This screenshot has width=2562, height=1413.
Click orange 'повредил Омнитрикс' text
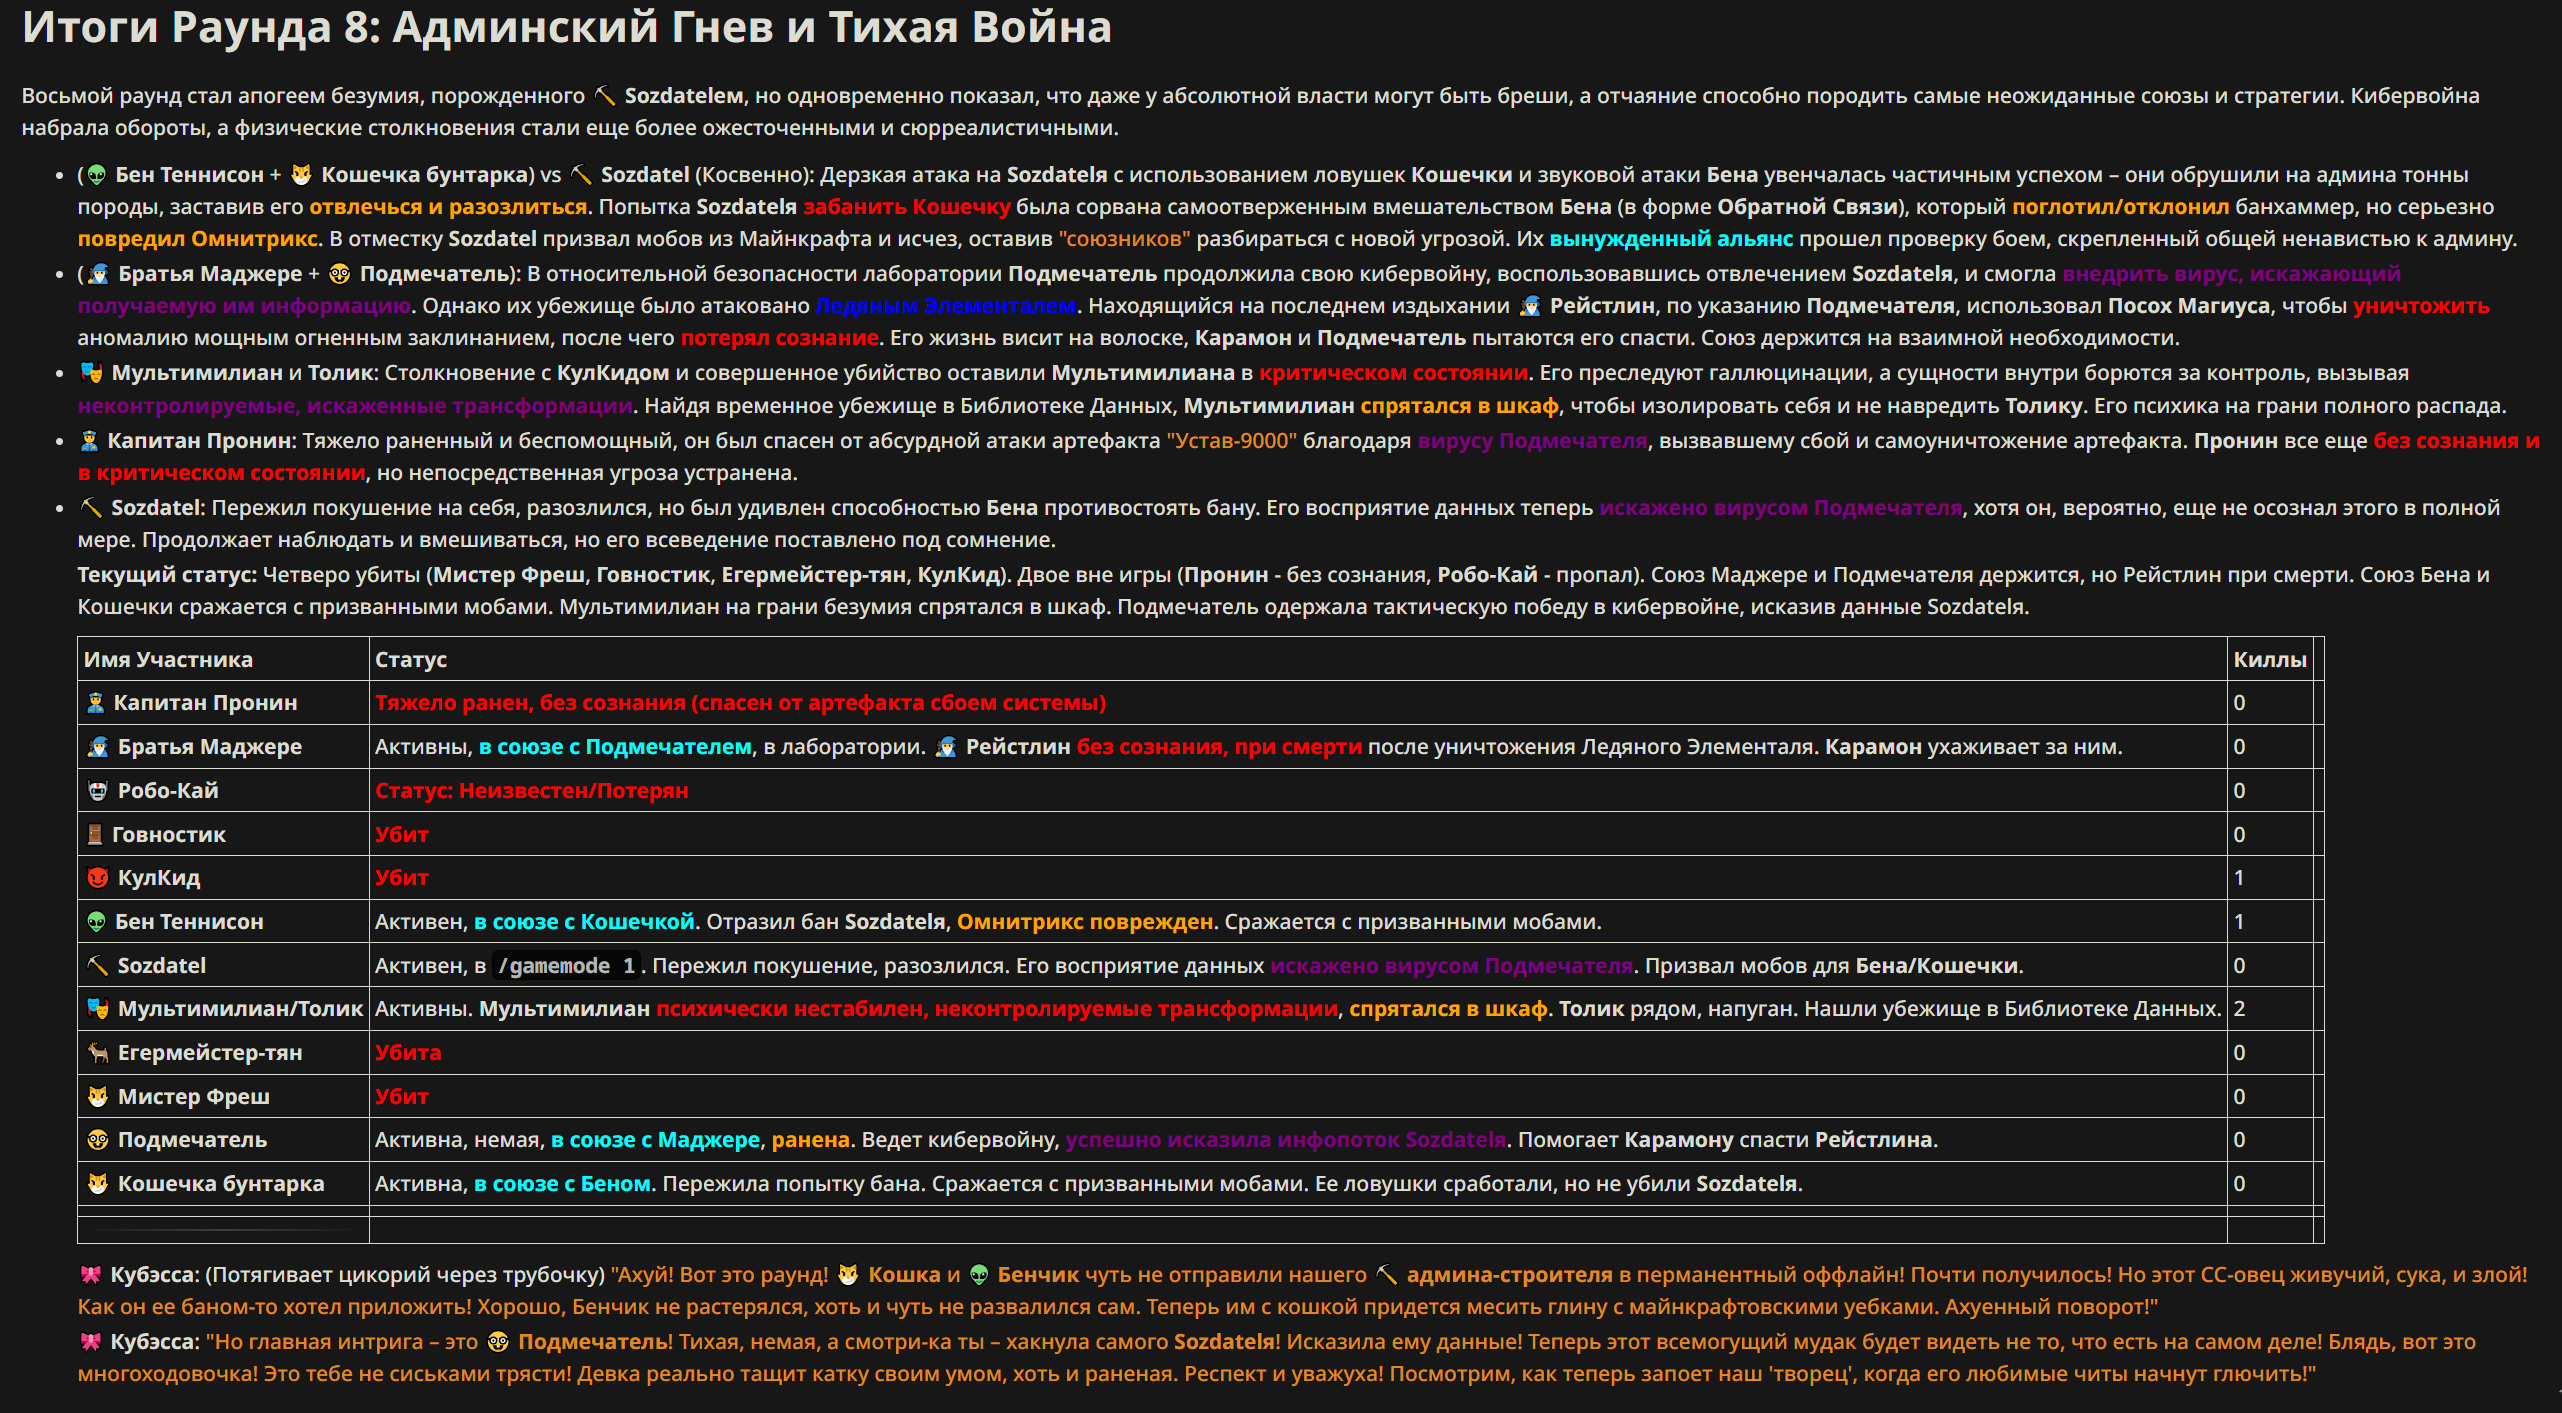197,239
